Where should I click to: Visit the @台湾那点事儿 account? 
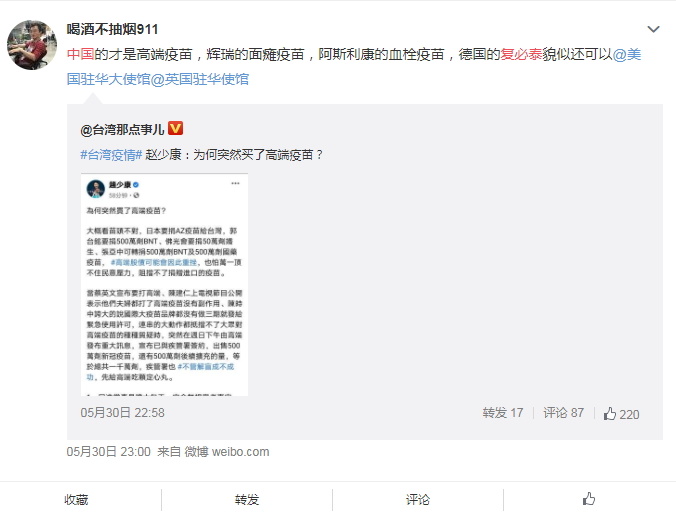coord(122,129)
